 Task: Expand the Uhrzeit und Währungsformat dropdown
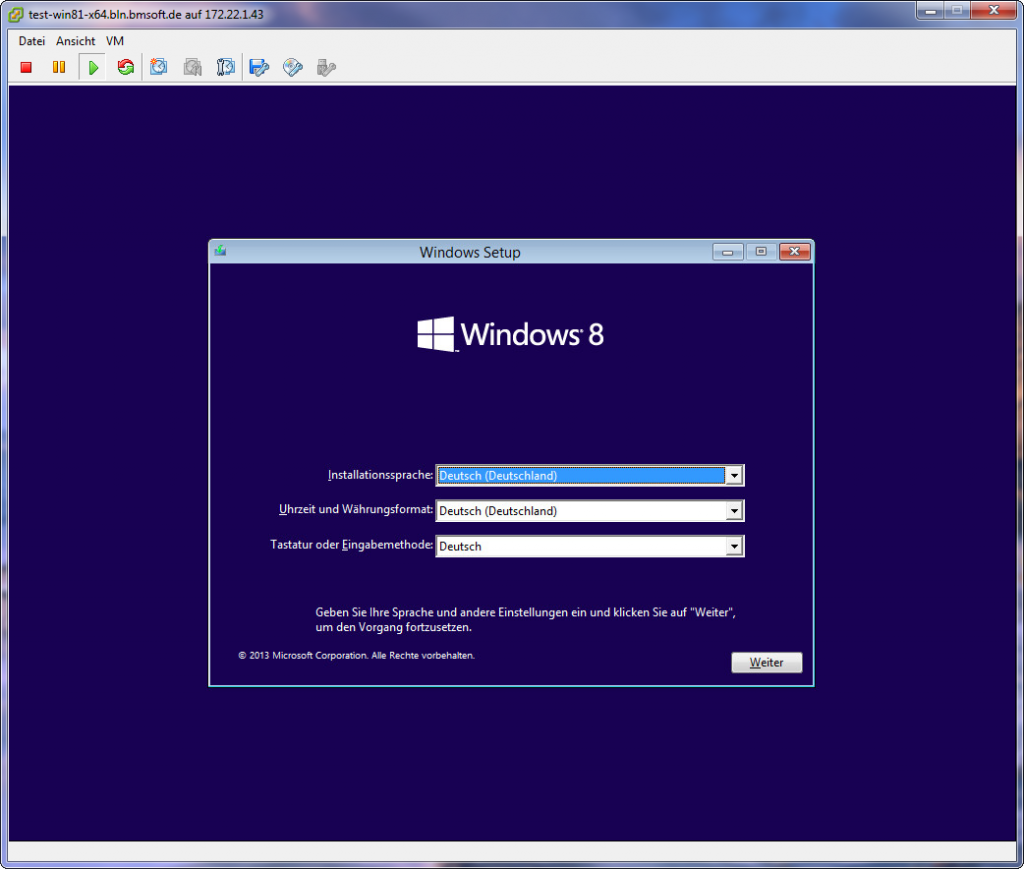(x=735, y=511)
